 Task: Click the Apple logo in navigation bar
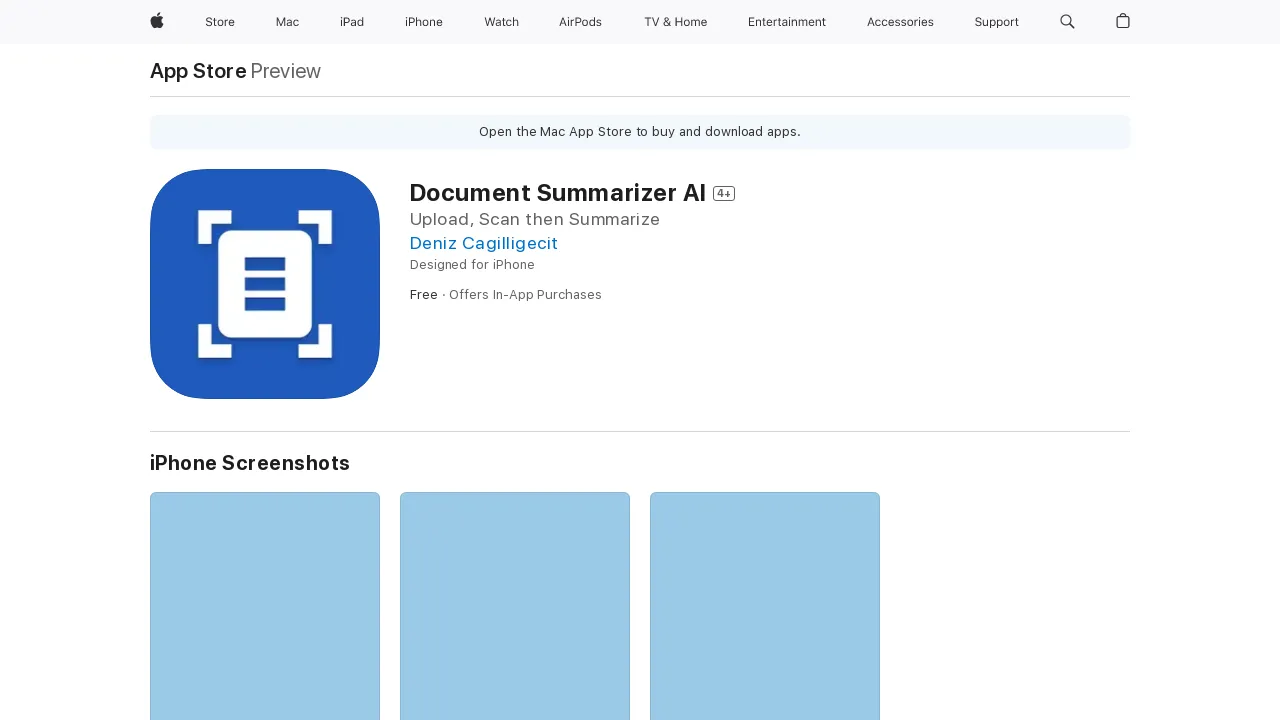click(x=156, y=22)
